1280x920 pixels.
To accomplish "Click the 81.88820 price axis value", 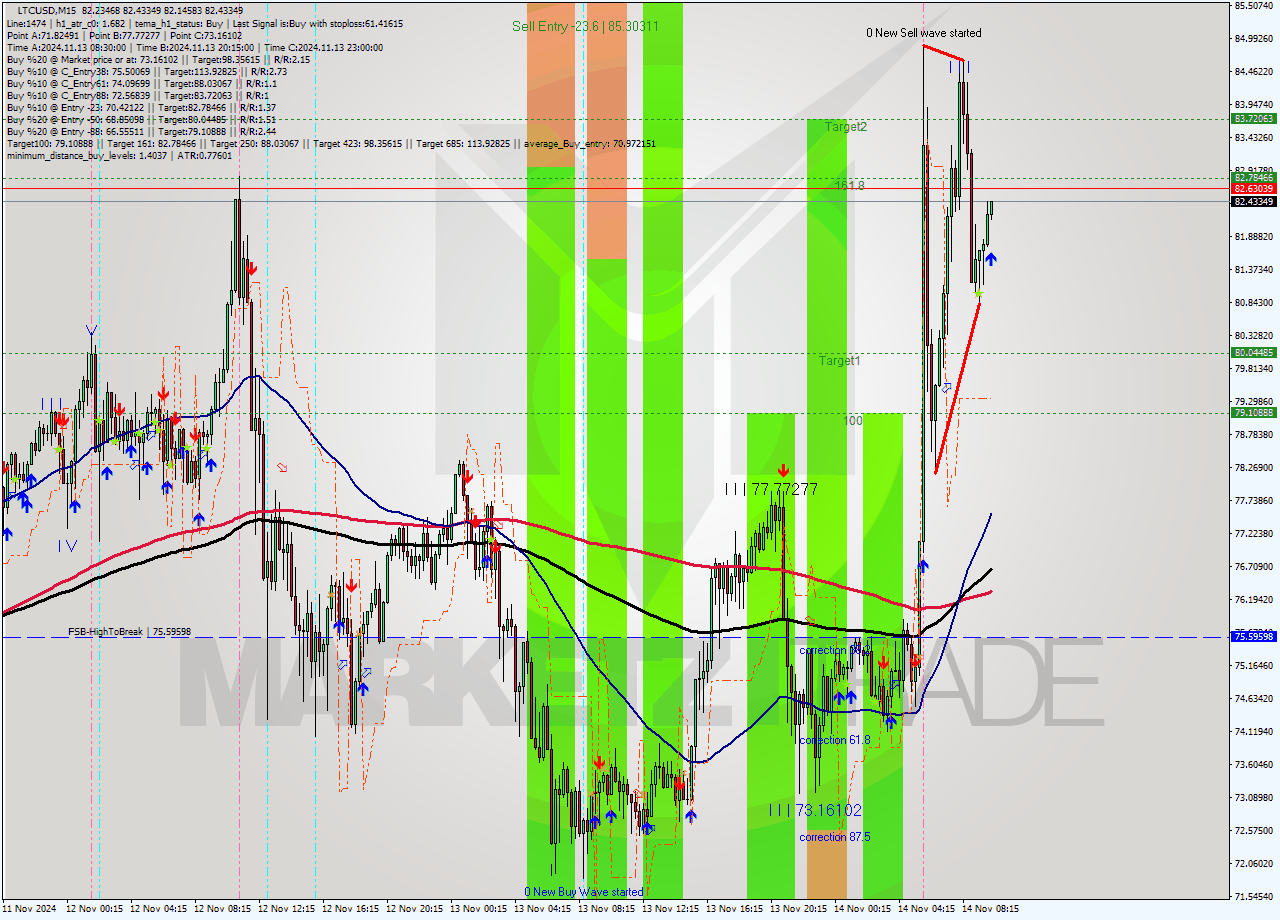I will pyautogui.click(x=1253, y=237).
